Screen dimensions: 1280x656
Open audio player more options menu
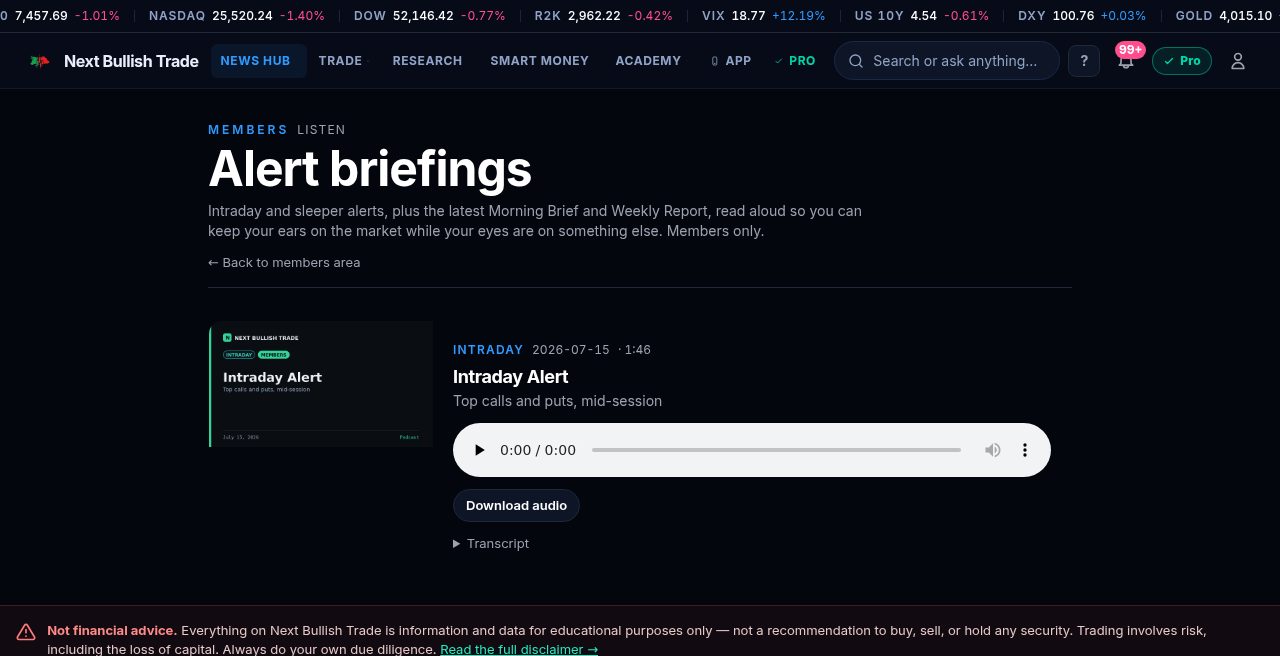[x=1024, y=450]
